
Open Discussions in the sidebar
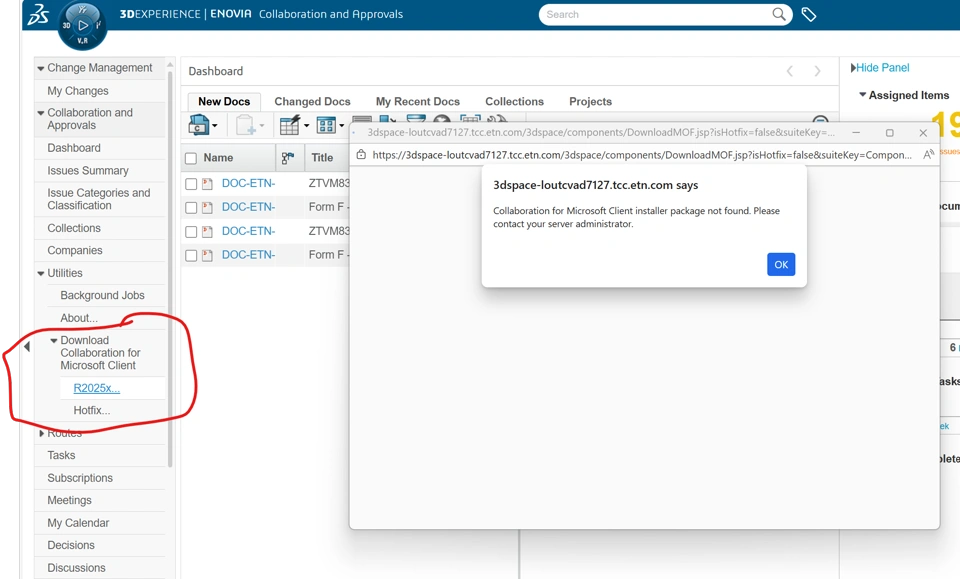pos(77,568)
